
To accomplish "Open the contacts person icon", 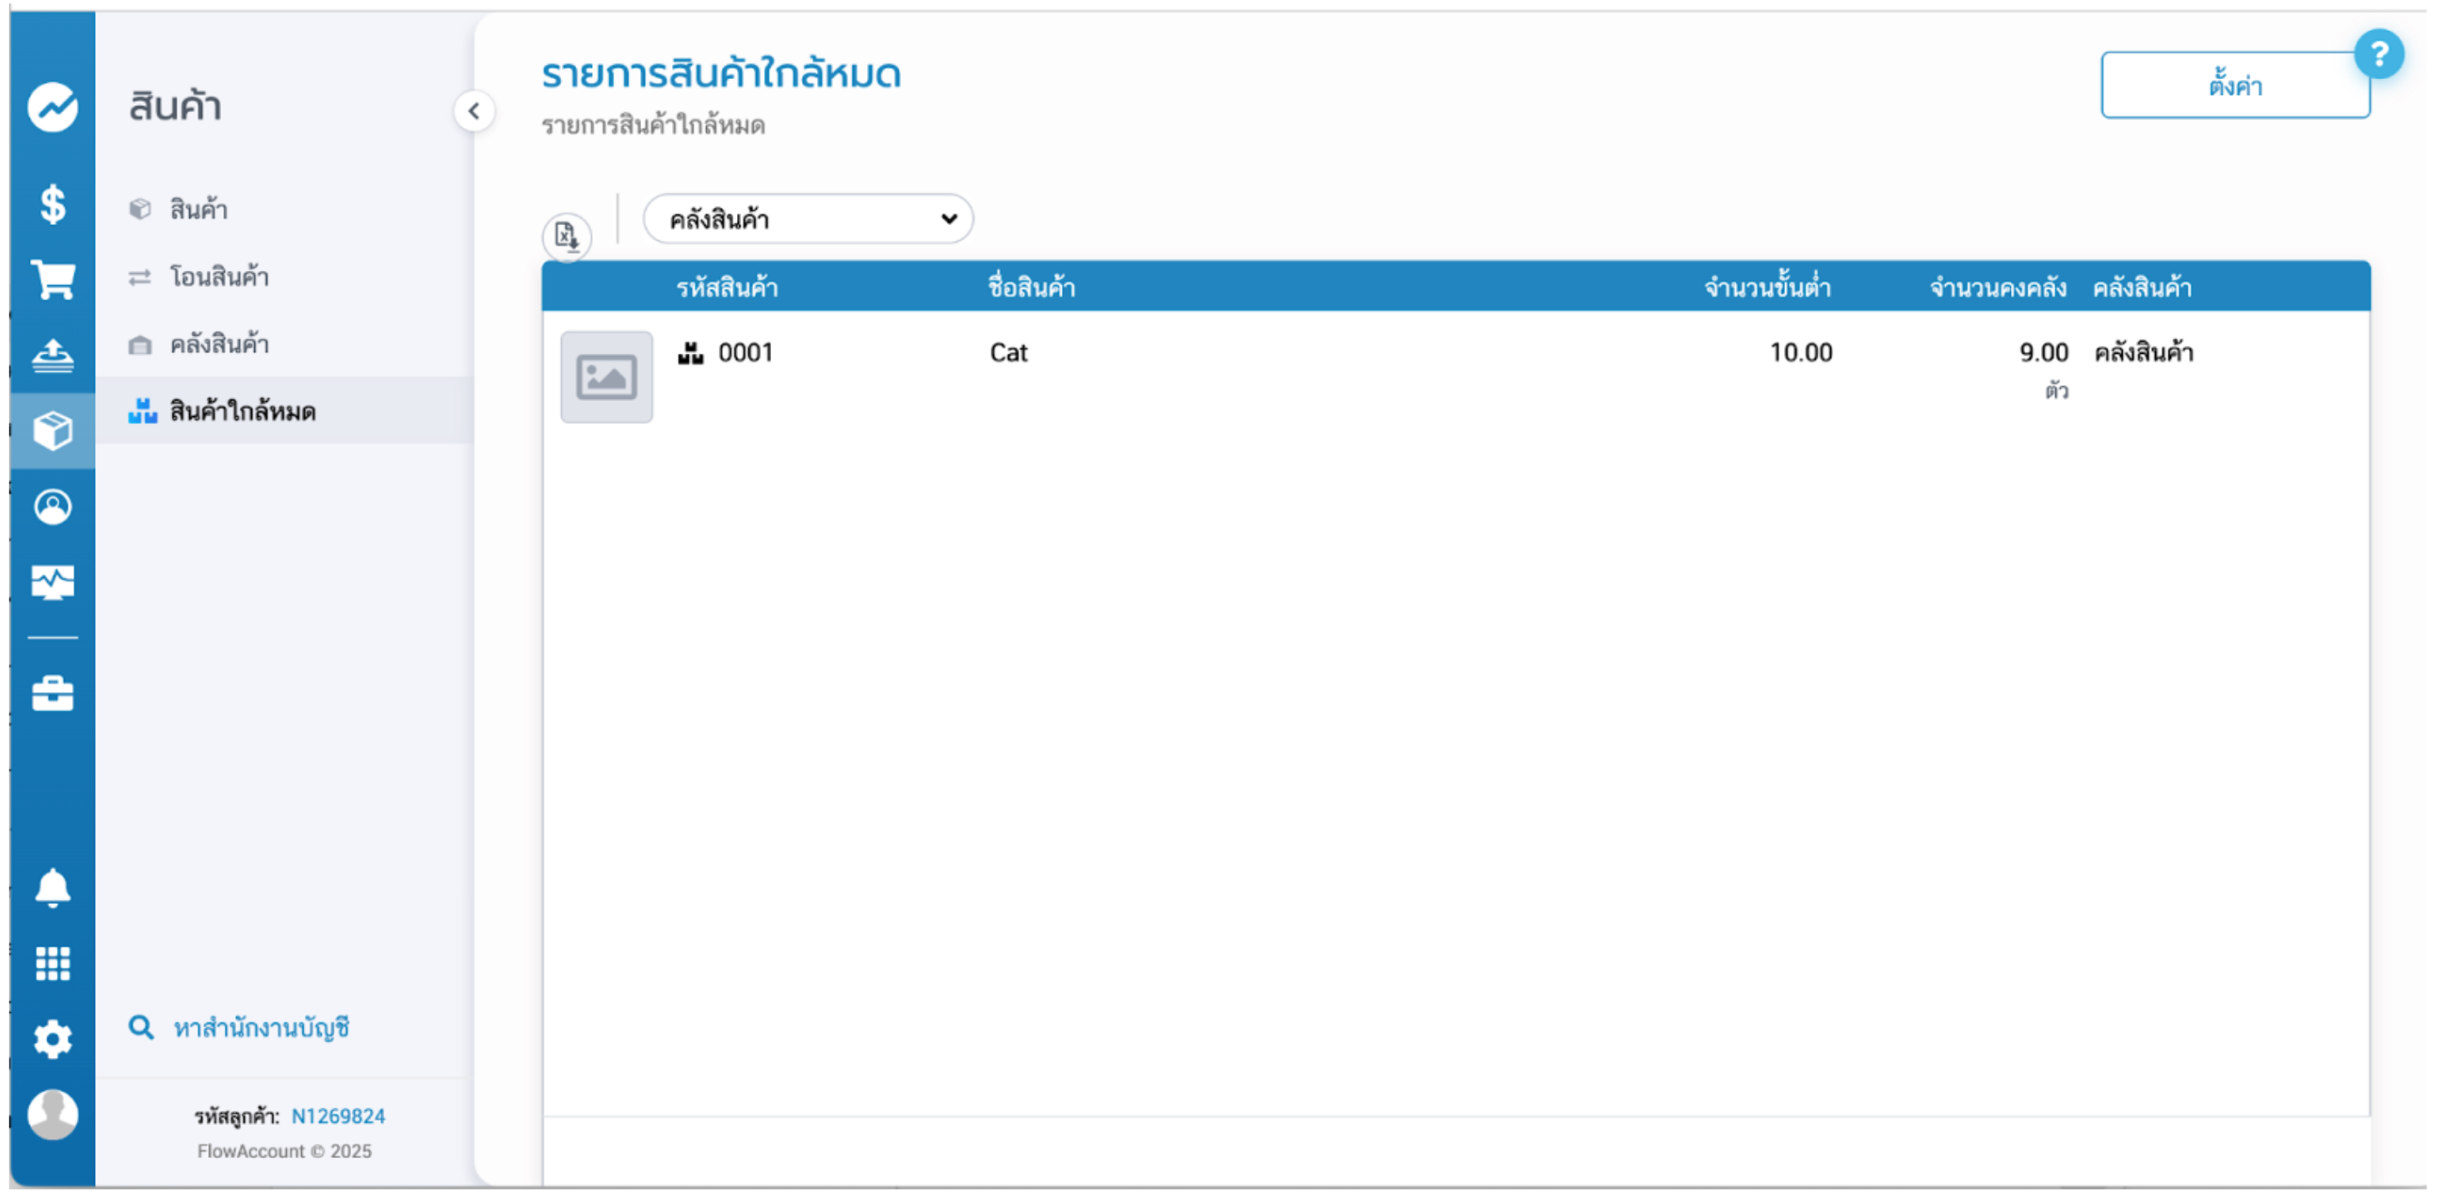I will pyautogui.click(x=52, y=507).
